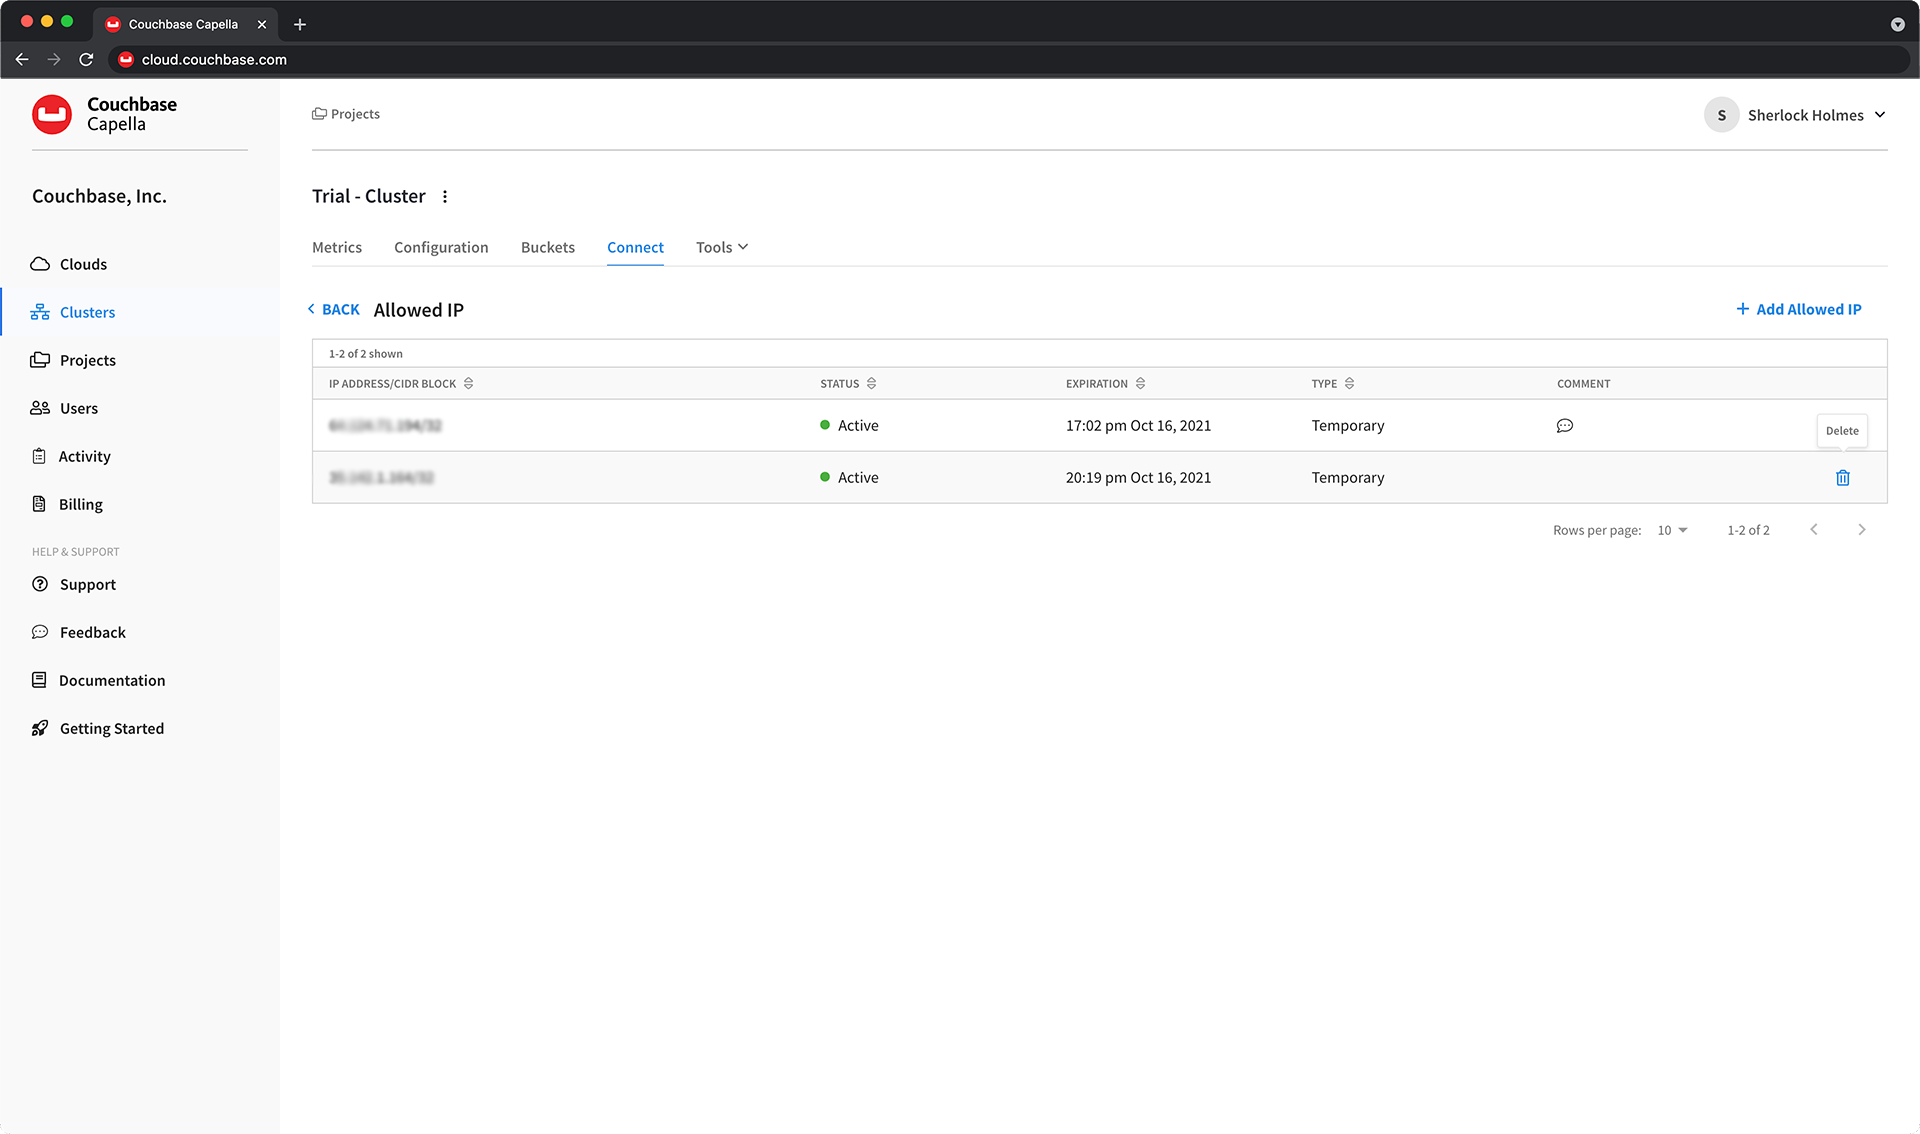Select the Connect tab
The width and height of the screenshot is (1920, 1134).
pyautogui.click(x=635, y=247)
